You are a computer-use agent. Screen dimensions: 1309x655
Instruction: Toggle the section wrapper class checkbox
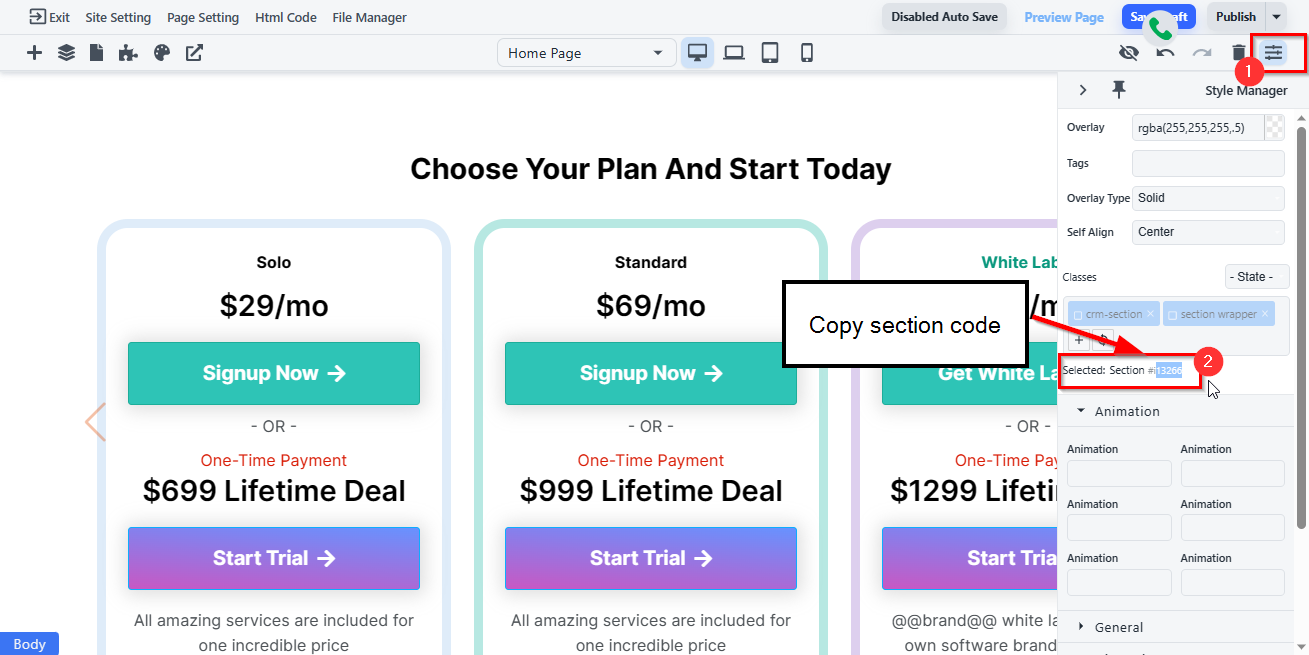click(x=1172, y=315)
